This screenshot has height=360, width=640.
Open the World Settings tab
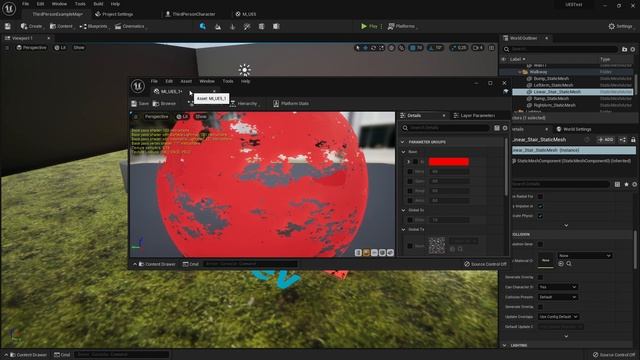pos(573,129)
